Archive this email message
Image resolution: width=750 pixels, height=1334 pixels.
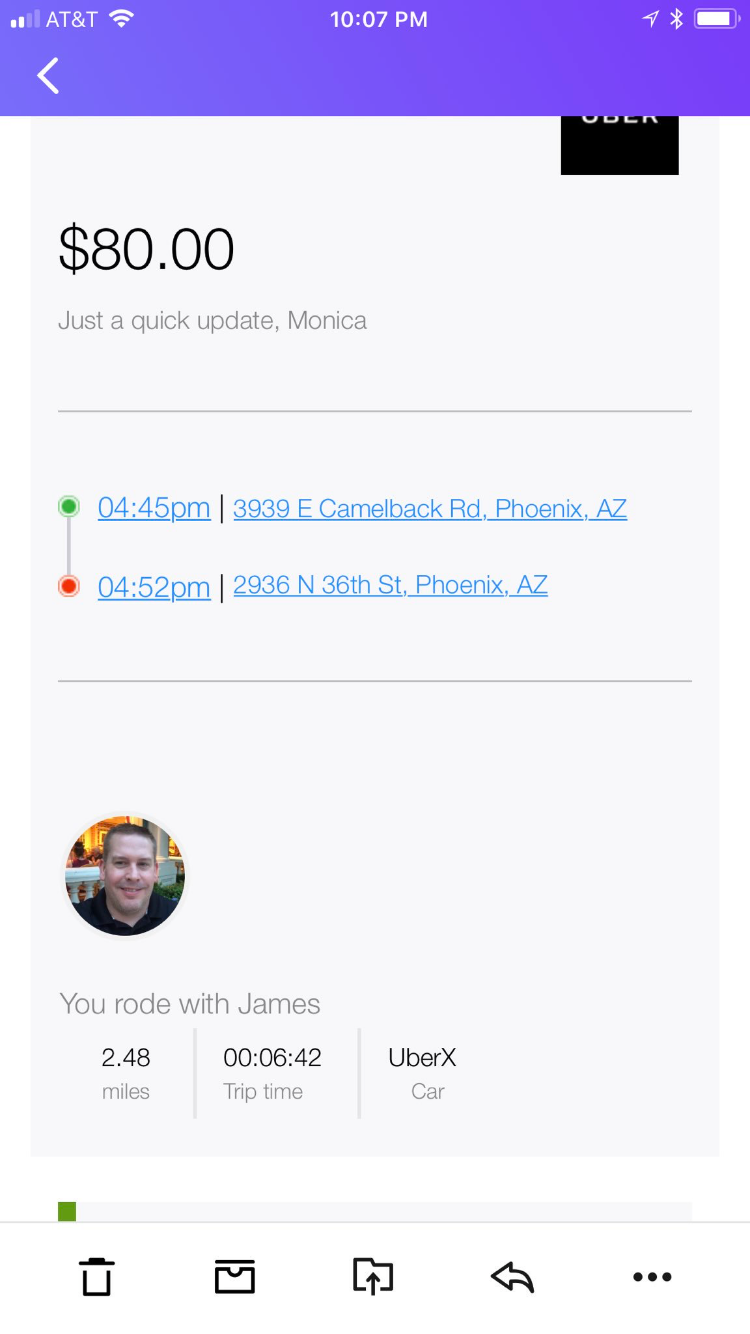tap(235, 1276)
